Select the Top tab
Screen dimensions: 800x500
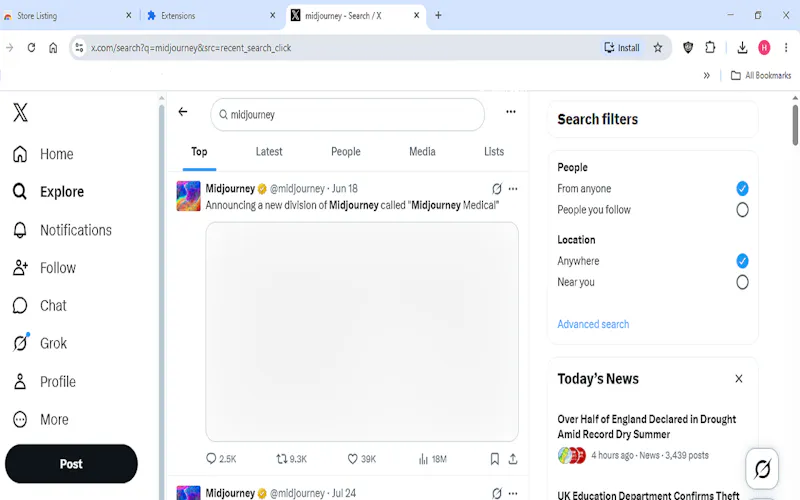(x=199, y=152)
